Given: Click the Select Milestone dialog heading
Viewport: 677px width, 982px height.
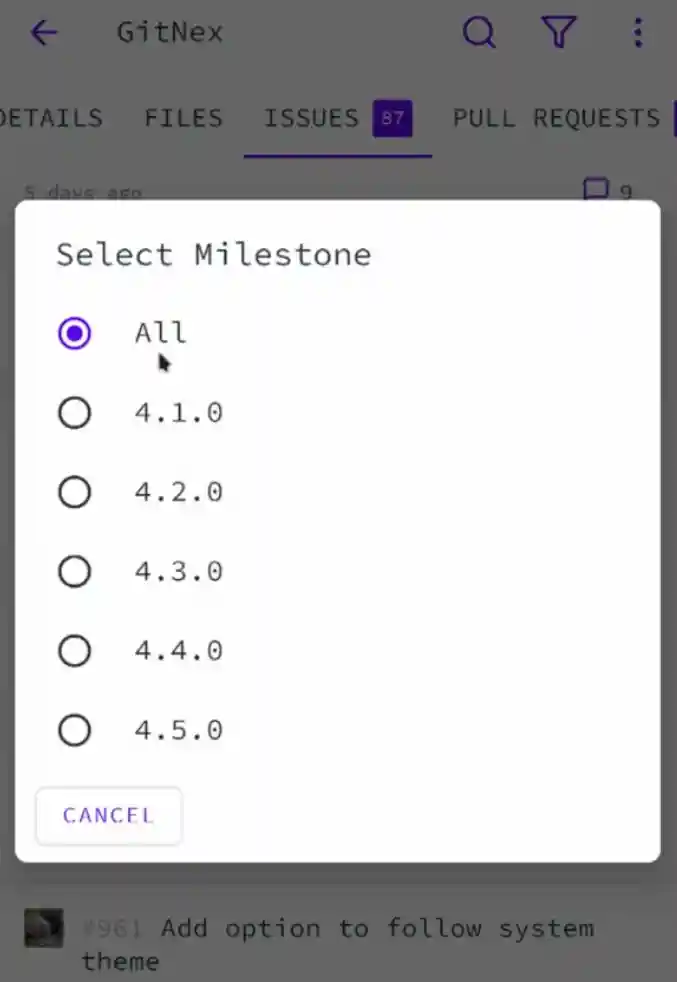Looking at the screenshot, I should point(213,254).
